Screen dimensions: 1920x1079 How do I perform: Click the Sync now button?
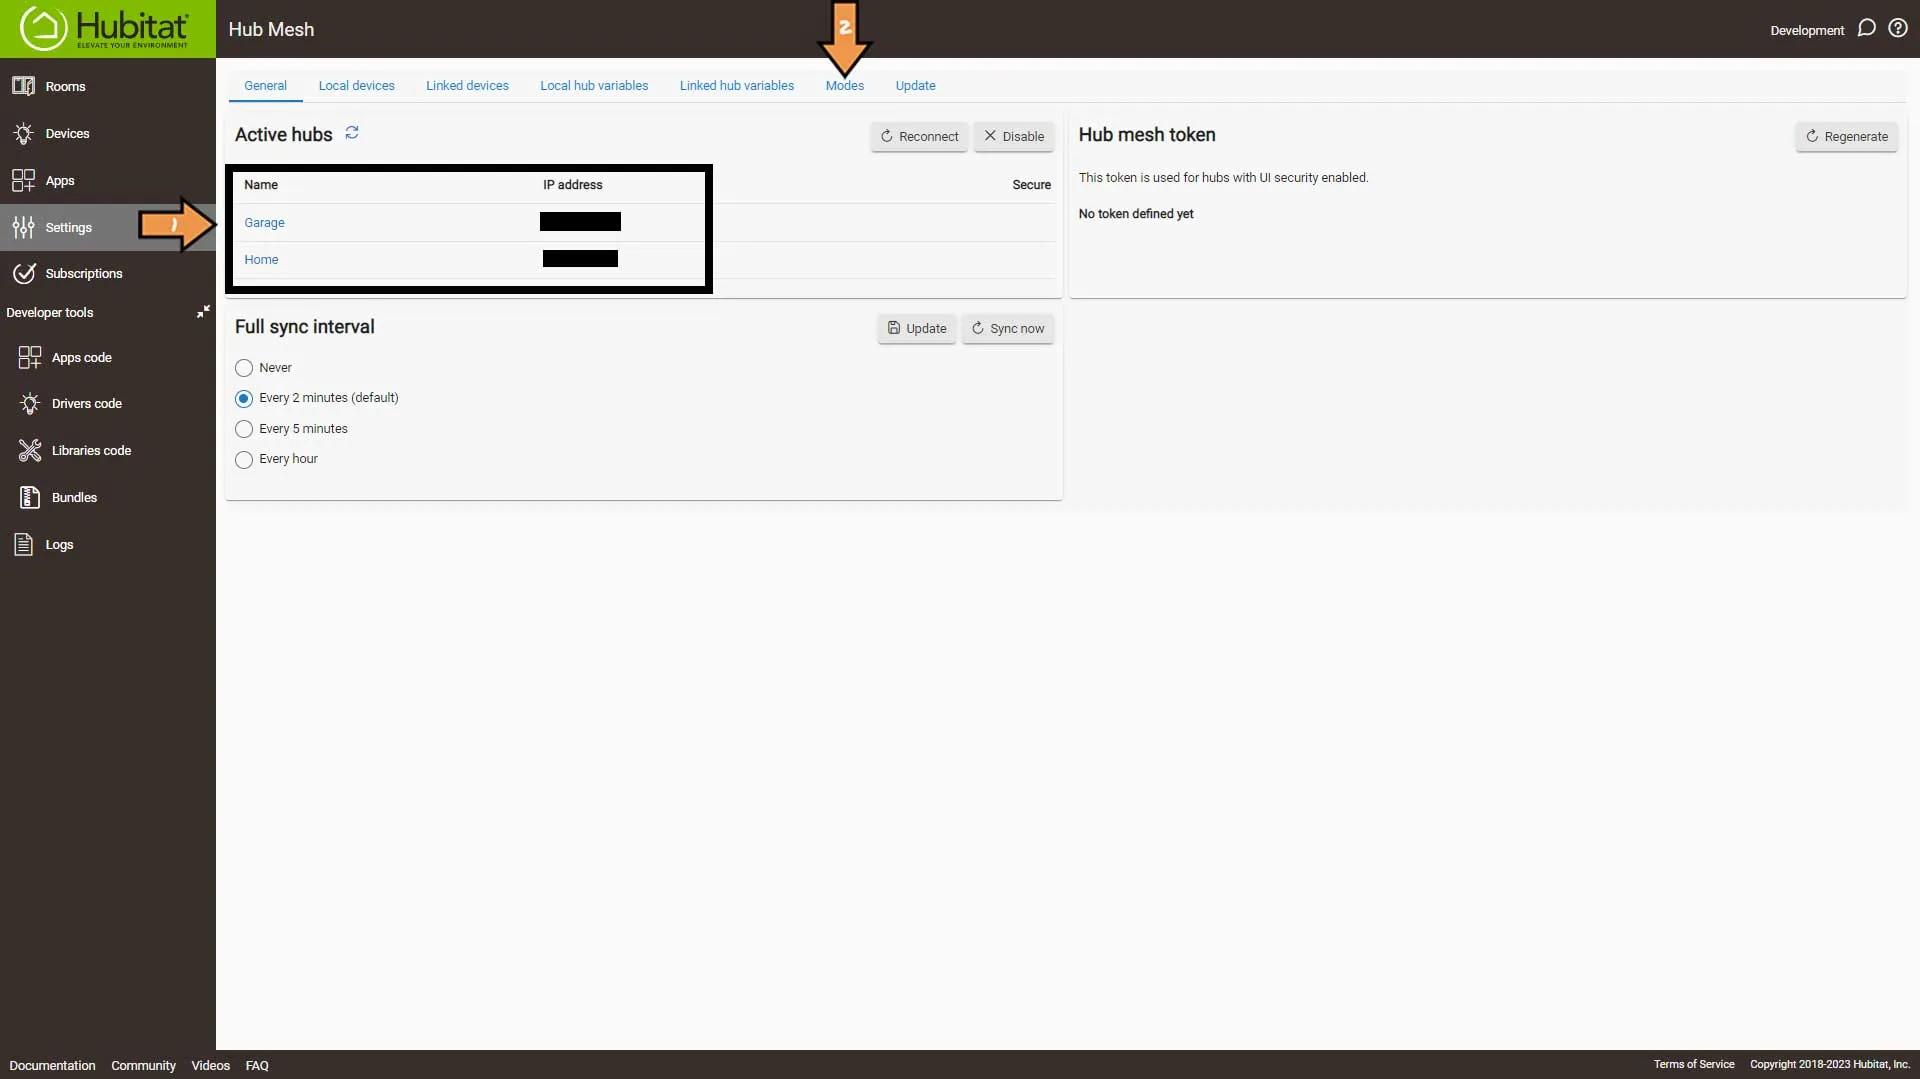click(1008, 328)
